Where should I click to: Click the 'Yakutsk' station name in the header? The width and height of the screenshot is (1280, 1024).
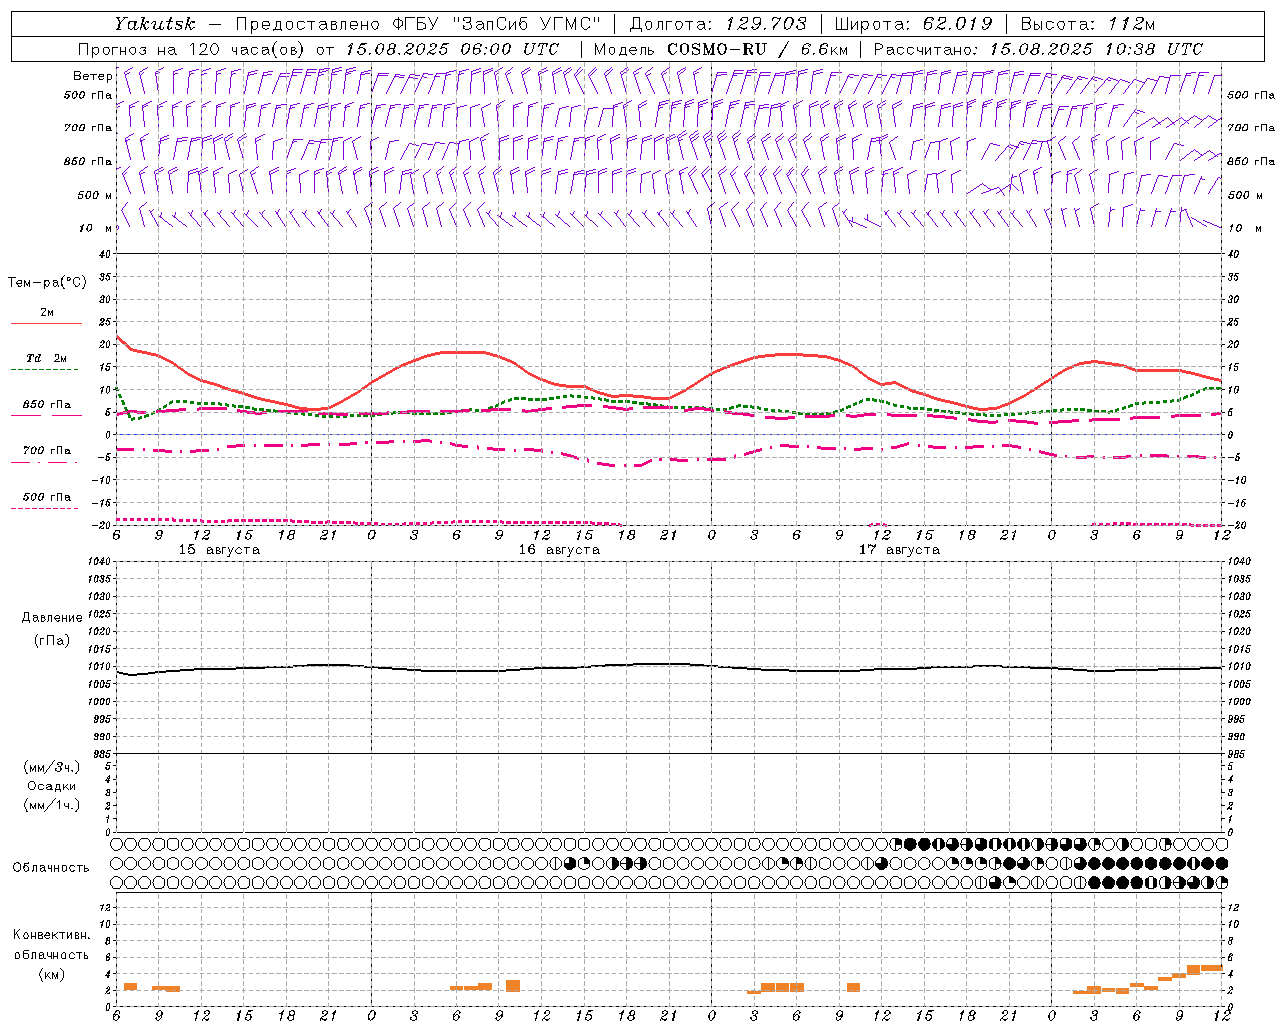tap(154, 24)
